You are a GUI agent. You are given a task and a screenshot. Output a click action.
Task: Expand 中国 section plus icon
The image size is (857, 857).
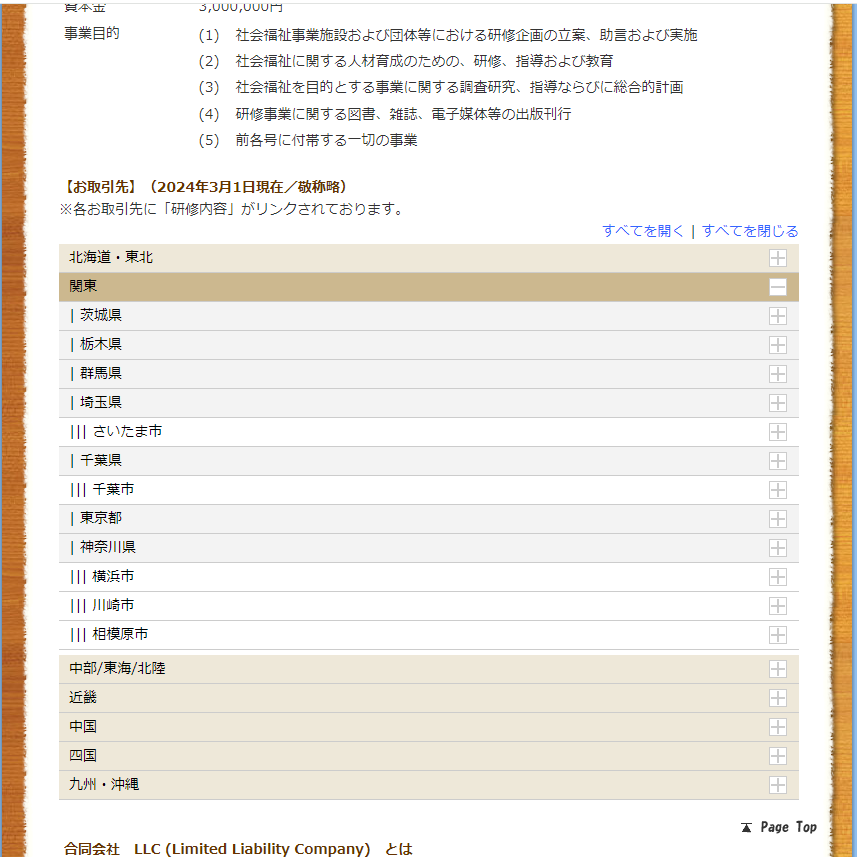coord(777,727)
